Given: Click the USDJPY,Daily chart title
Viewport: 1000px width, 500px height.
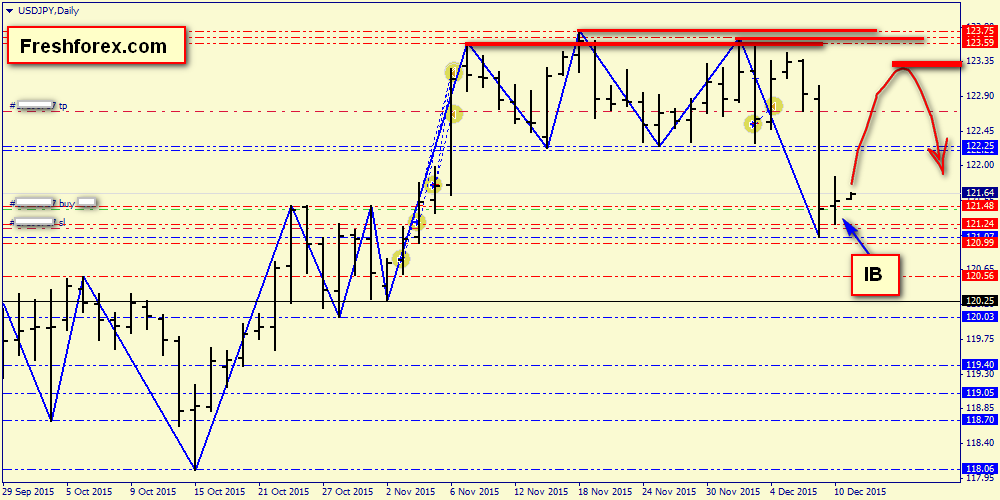Looking at the screenshot, I should (48, 11).
